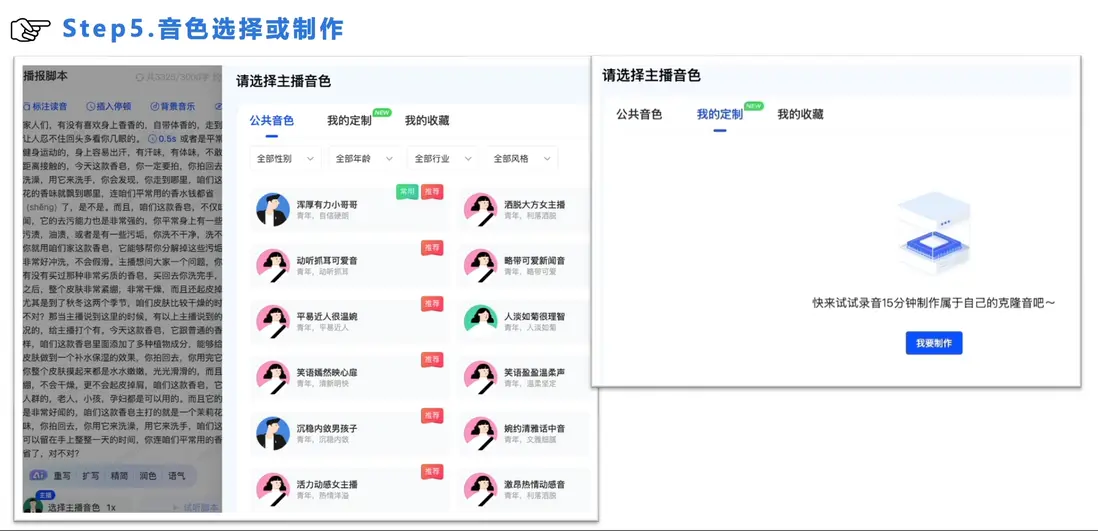Select the green 人淡如菊很理智 voice avatar
This screenshot has width=1098, height=531.
pyautogui.click(x=481, y=322)
